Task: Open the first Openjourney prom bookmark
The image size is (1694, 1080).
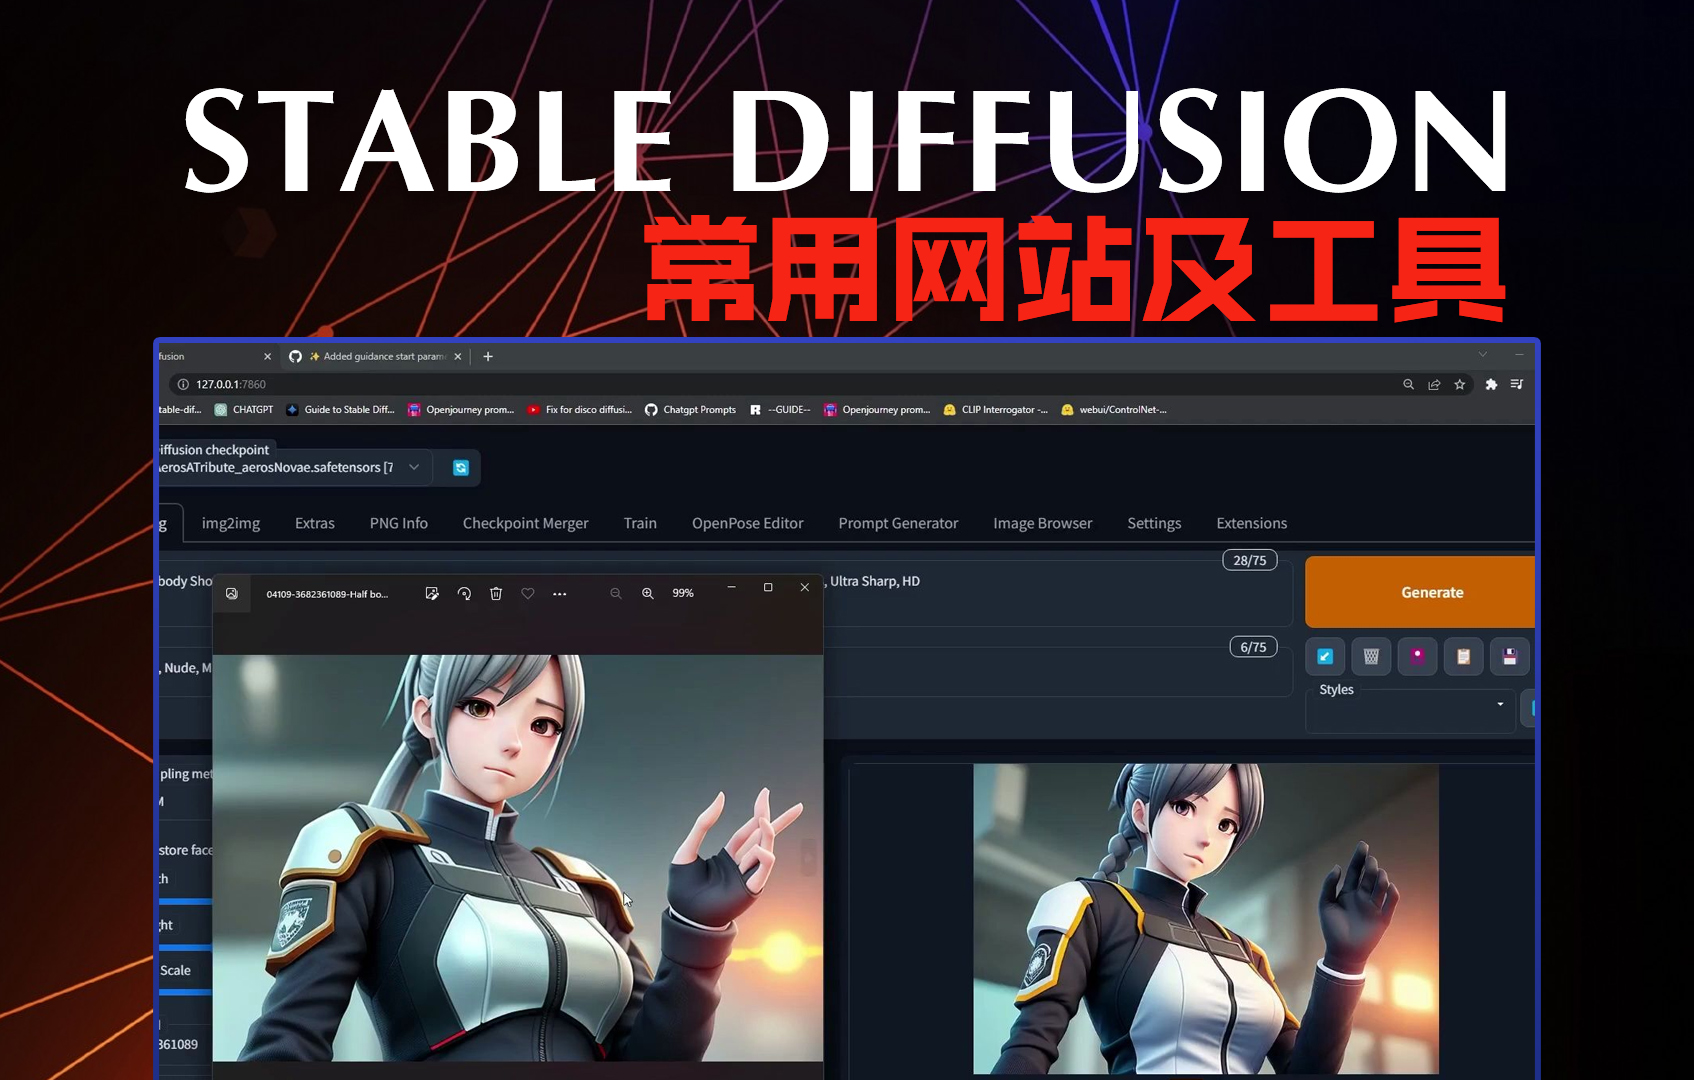Action: [x=461, y=410]
